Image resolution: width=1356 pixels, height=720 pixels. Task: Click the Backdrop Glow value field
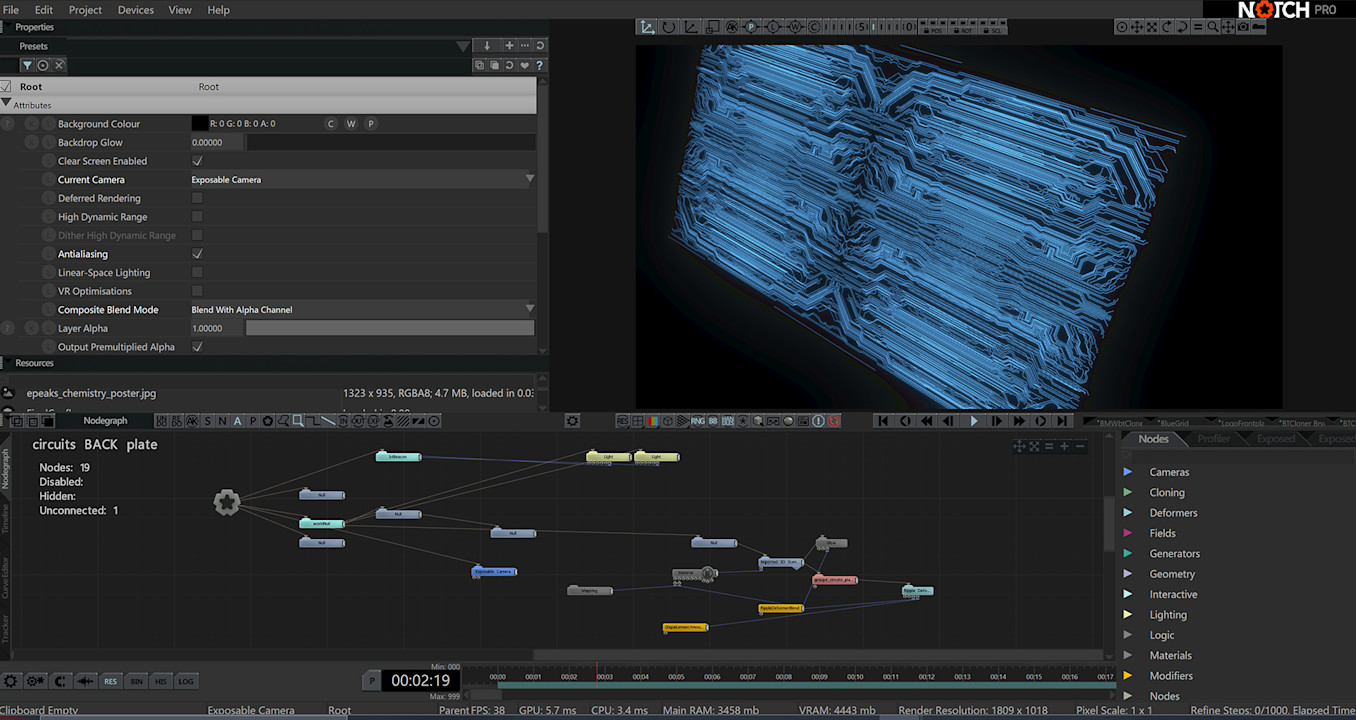(217, 143)
